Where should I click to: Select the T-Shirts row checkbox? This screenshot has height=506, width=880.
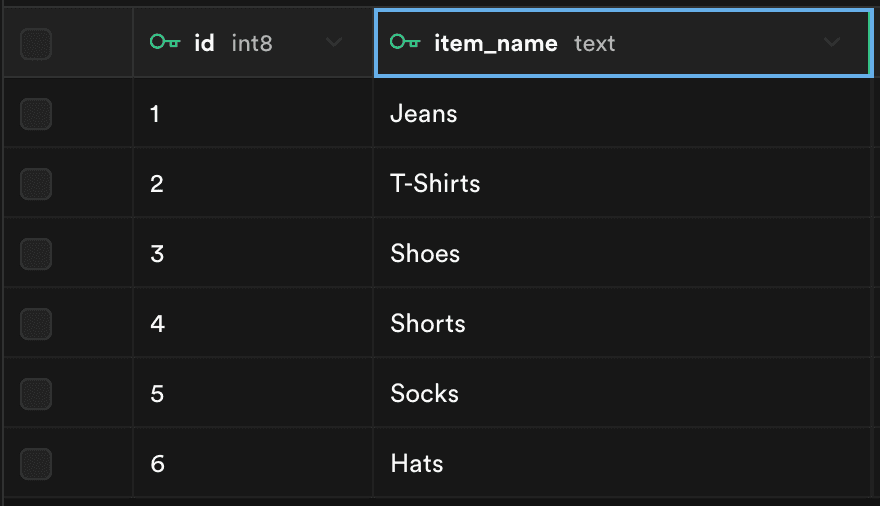36,184
